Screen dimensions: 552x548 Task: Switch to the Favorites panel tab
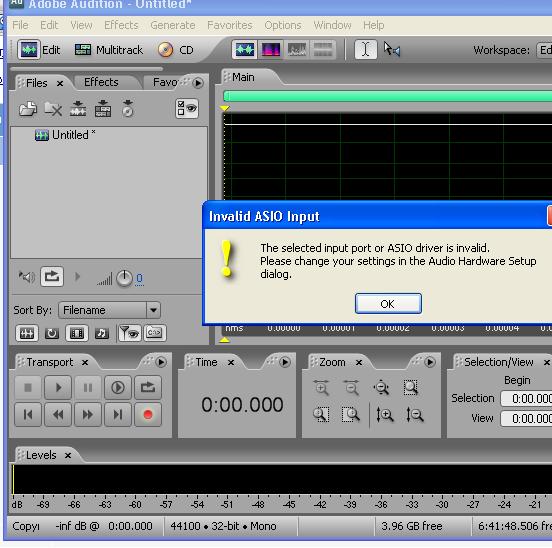[165, 82]
